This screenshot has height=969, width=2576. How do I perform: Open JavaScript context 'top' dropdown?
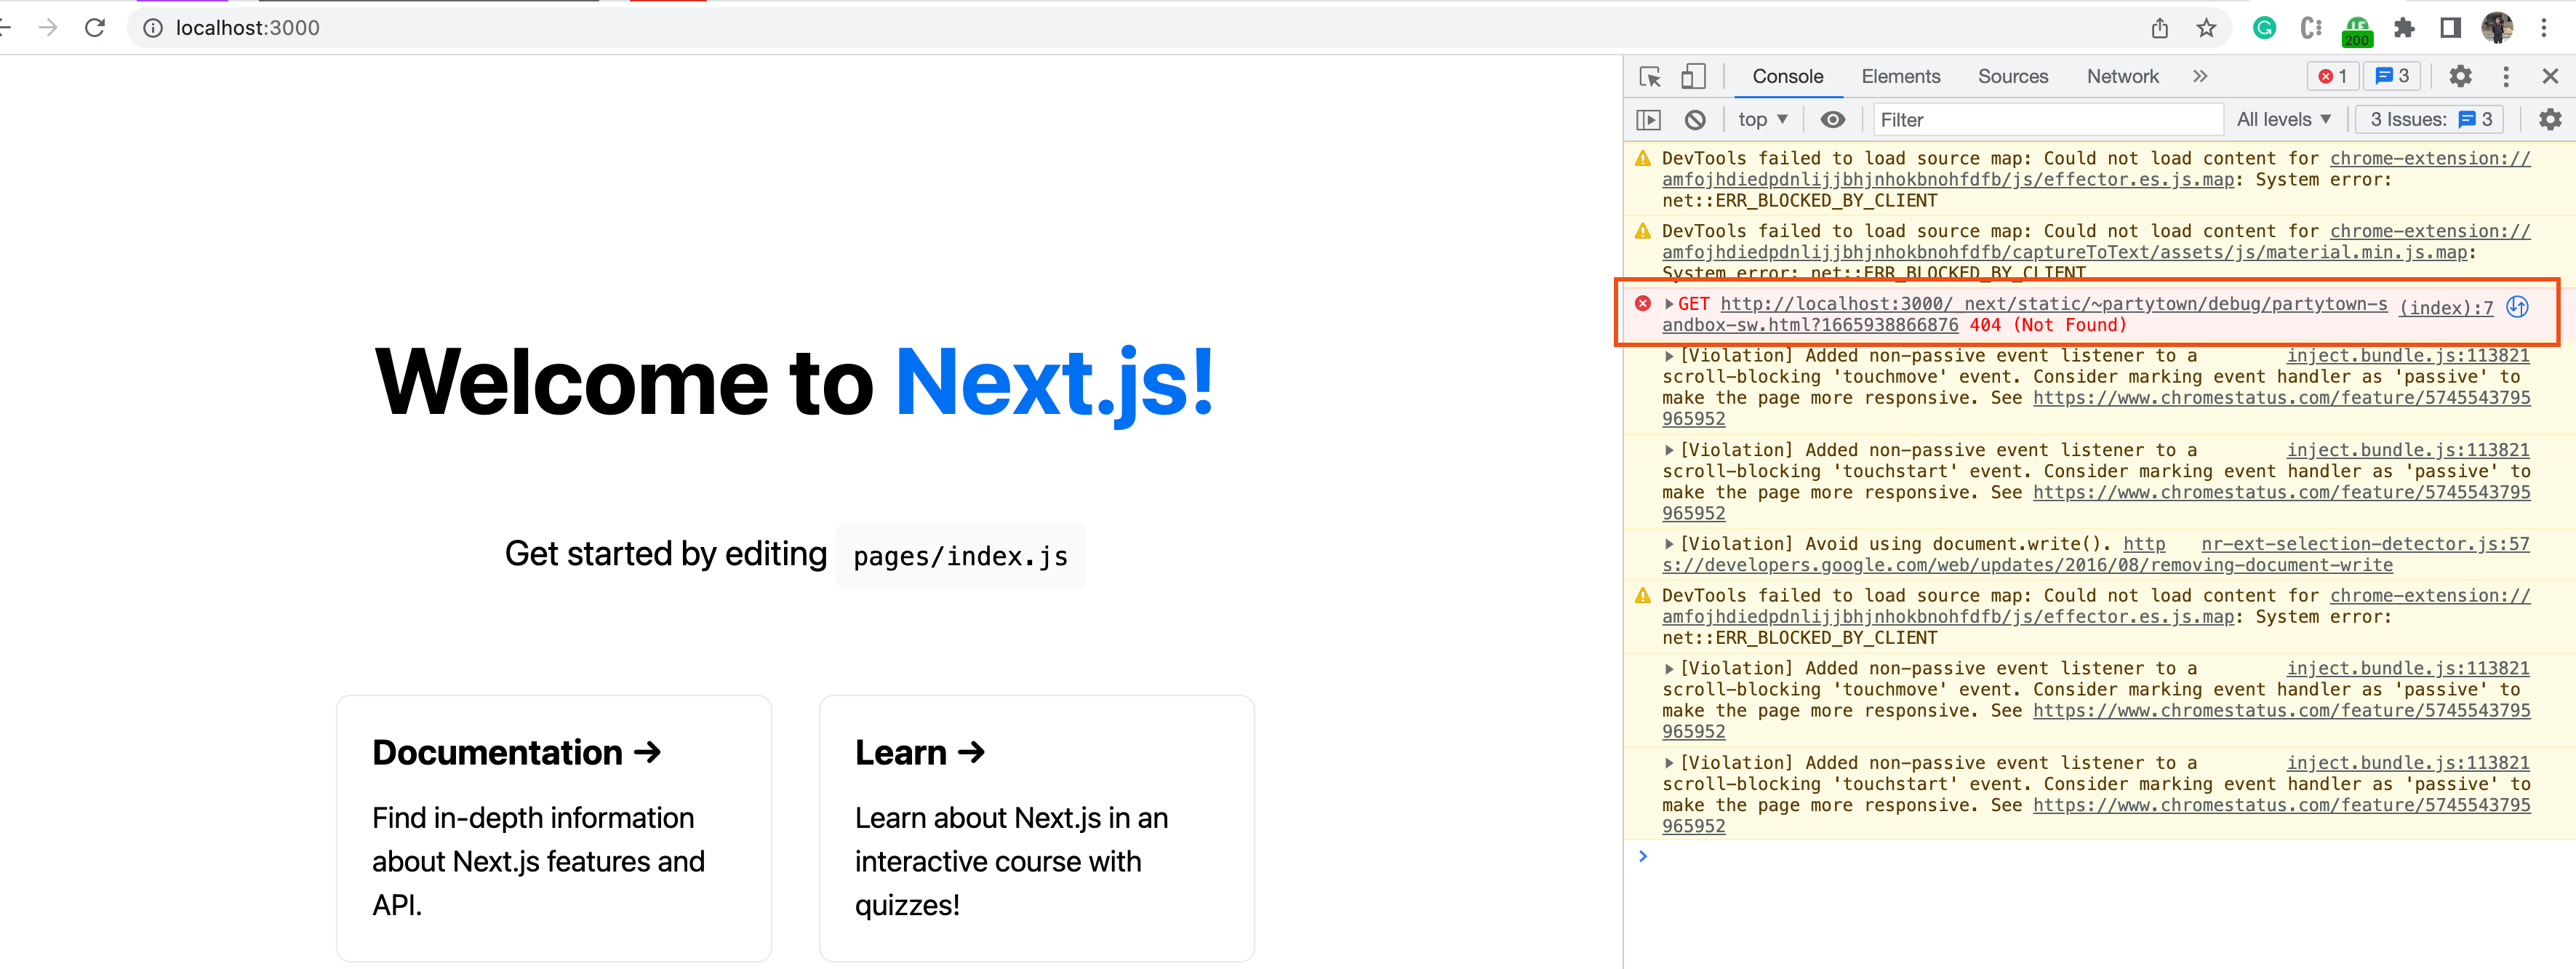click(1762, 120)
